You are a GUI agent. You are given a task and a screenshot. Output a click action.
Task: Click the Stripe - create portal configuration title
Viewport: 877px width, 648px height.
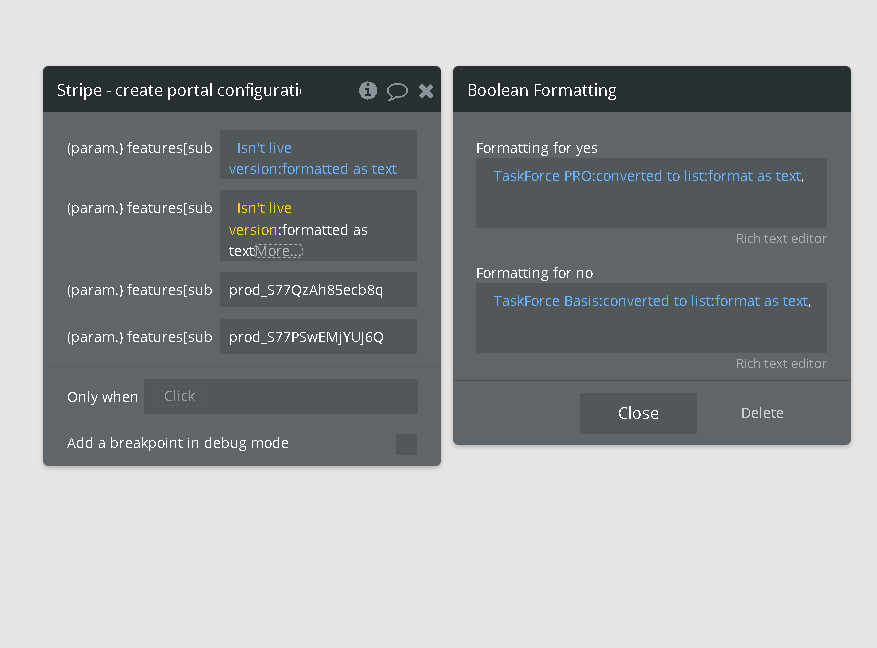180,90
